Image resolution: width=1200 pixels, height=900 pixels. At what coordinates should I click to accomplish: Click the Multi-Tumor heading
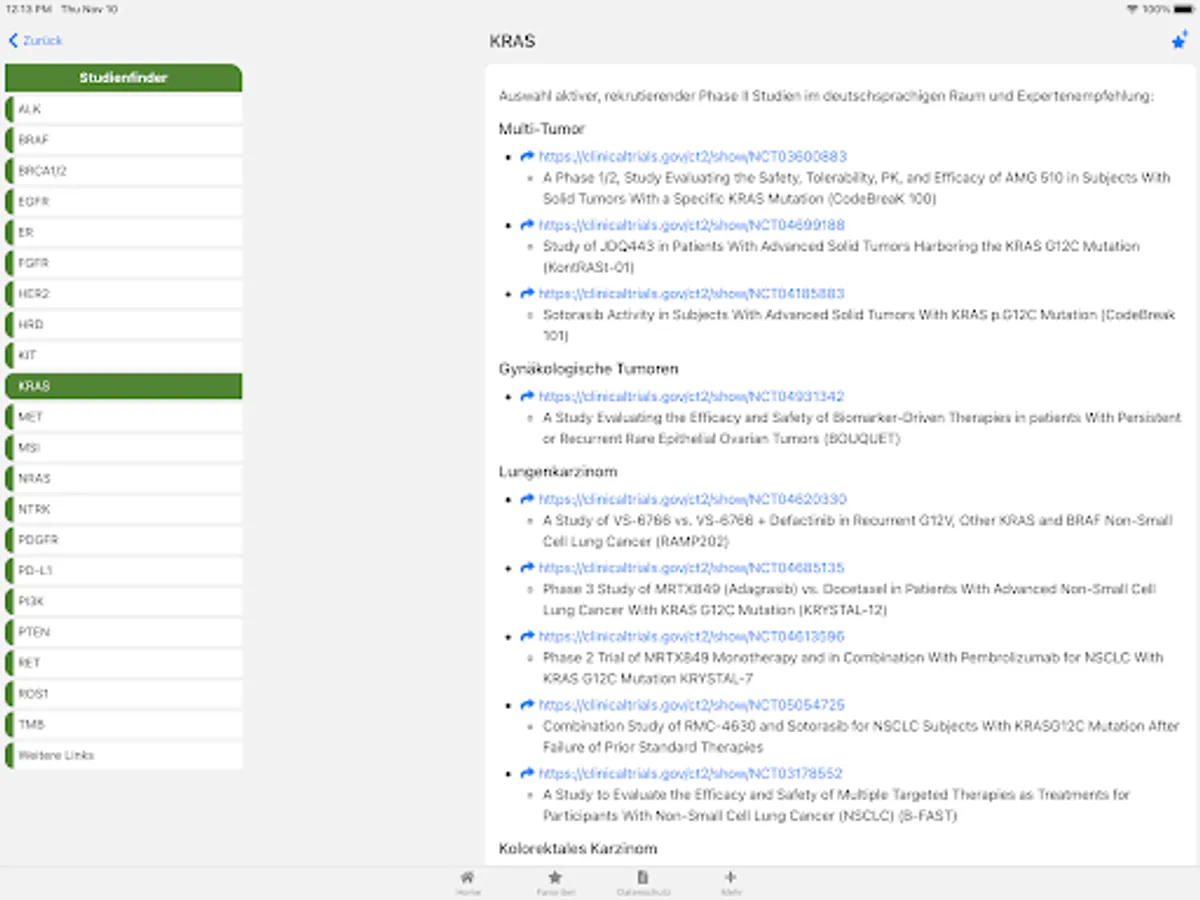coord(542,129)
